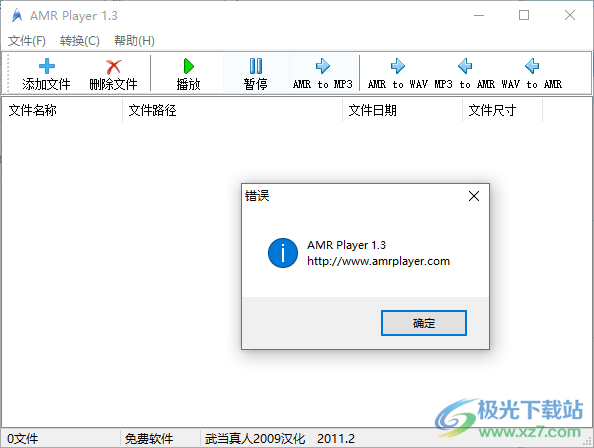The height and width of the screenshot is (448, 594).
Task: Convert using WAV to AMR toolbar button
Action: pyautogui.click(x=532, y=73)
